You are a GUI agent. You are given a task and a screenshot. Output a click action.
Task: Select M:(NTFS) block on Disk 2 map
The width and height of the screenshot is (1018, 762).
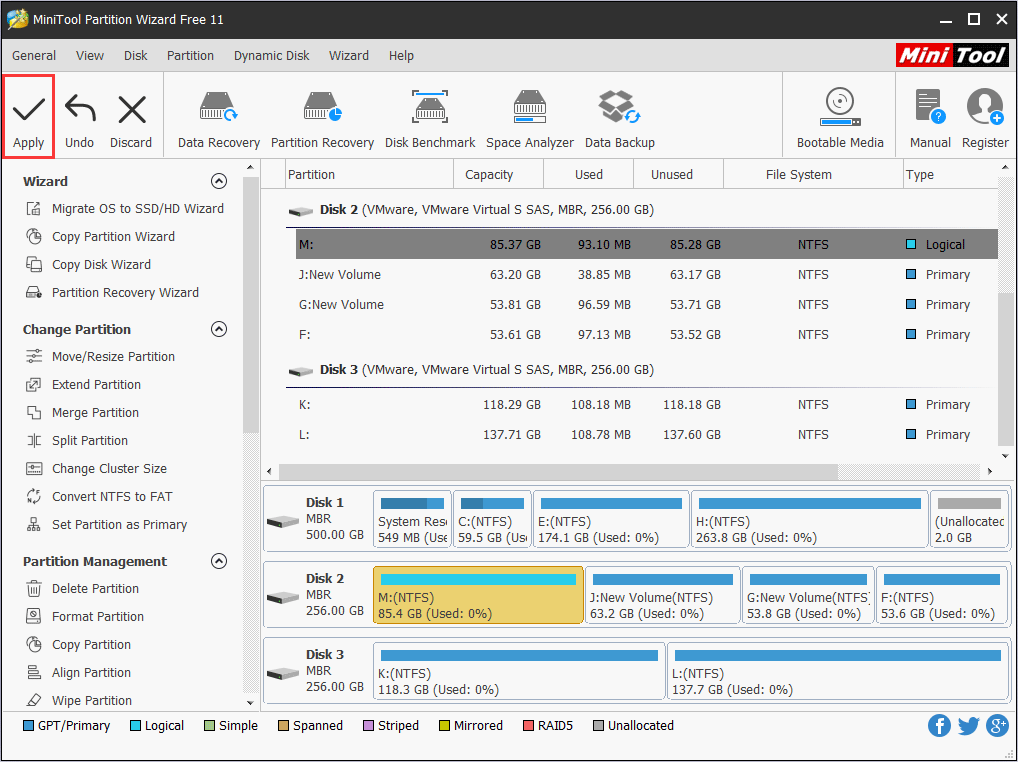478,595
